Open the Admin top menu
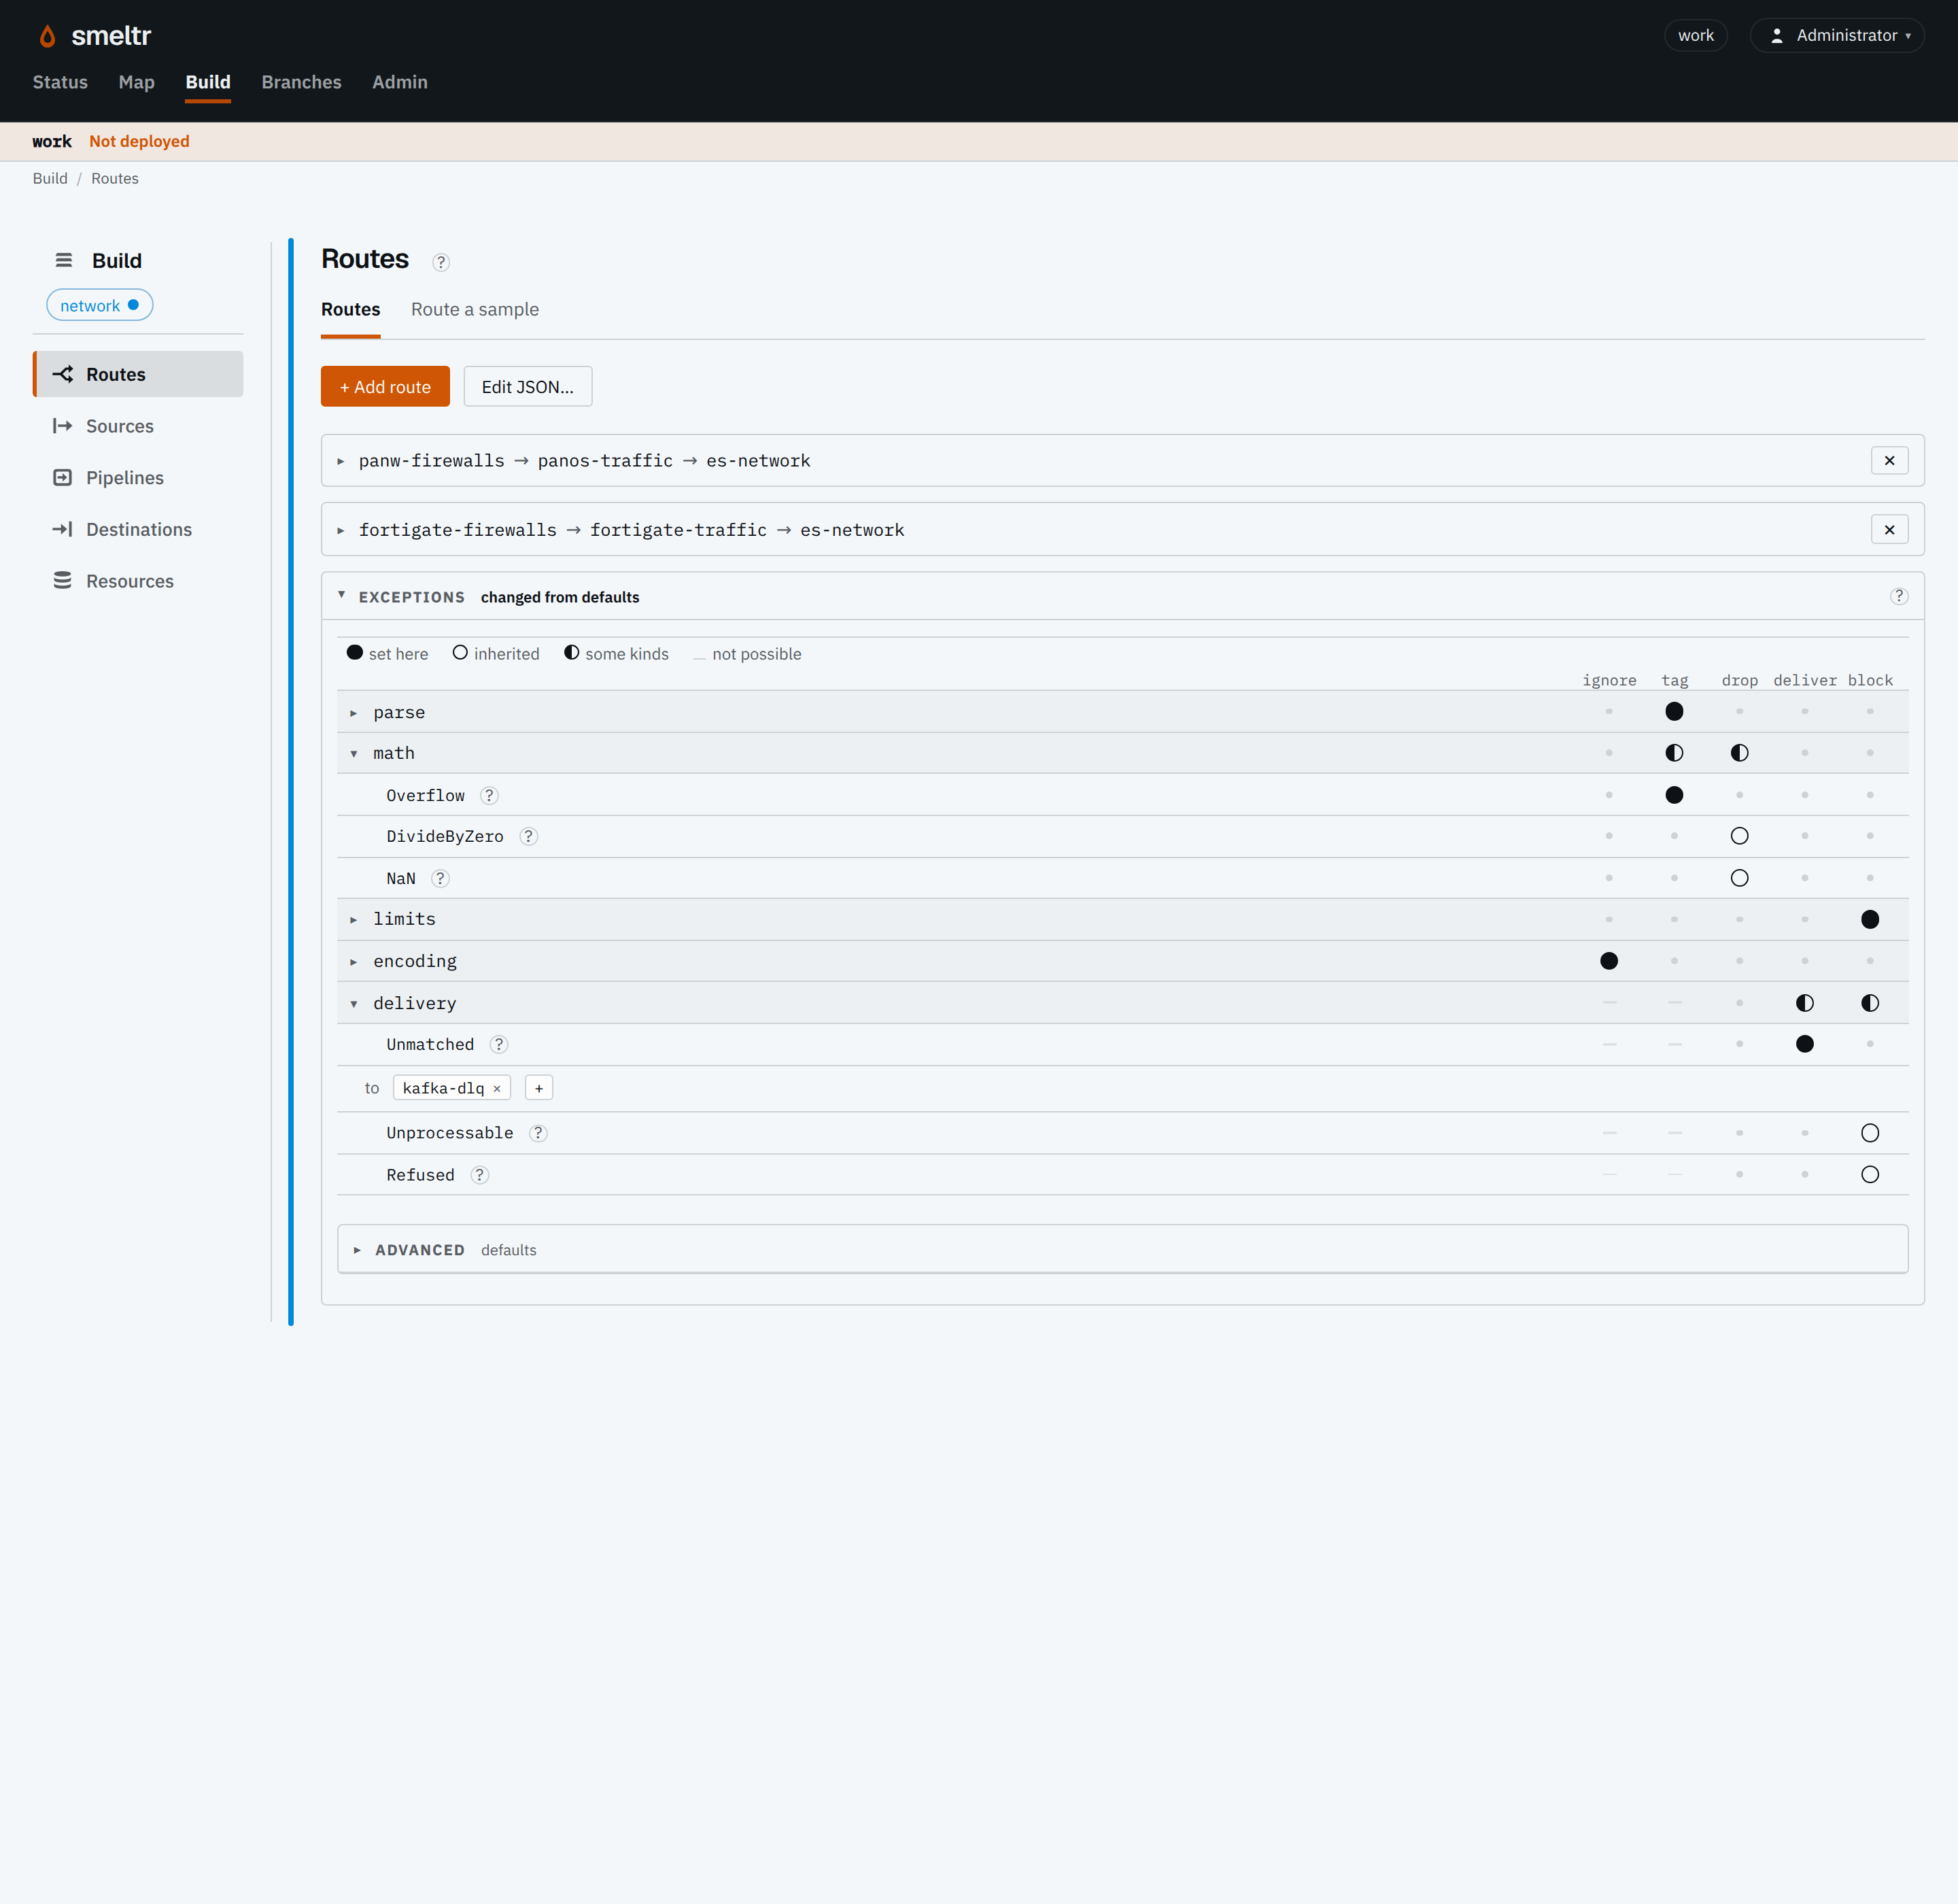Viewport: 1958px width, 1904px height. (400, 82)
